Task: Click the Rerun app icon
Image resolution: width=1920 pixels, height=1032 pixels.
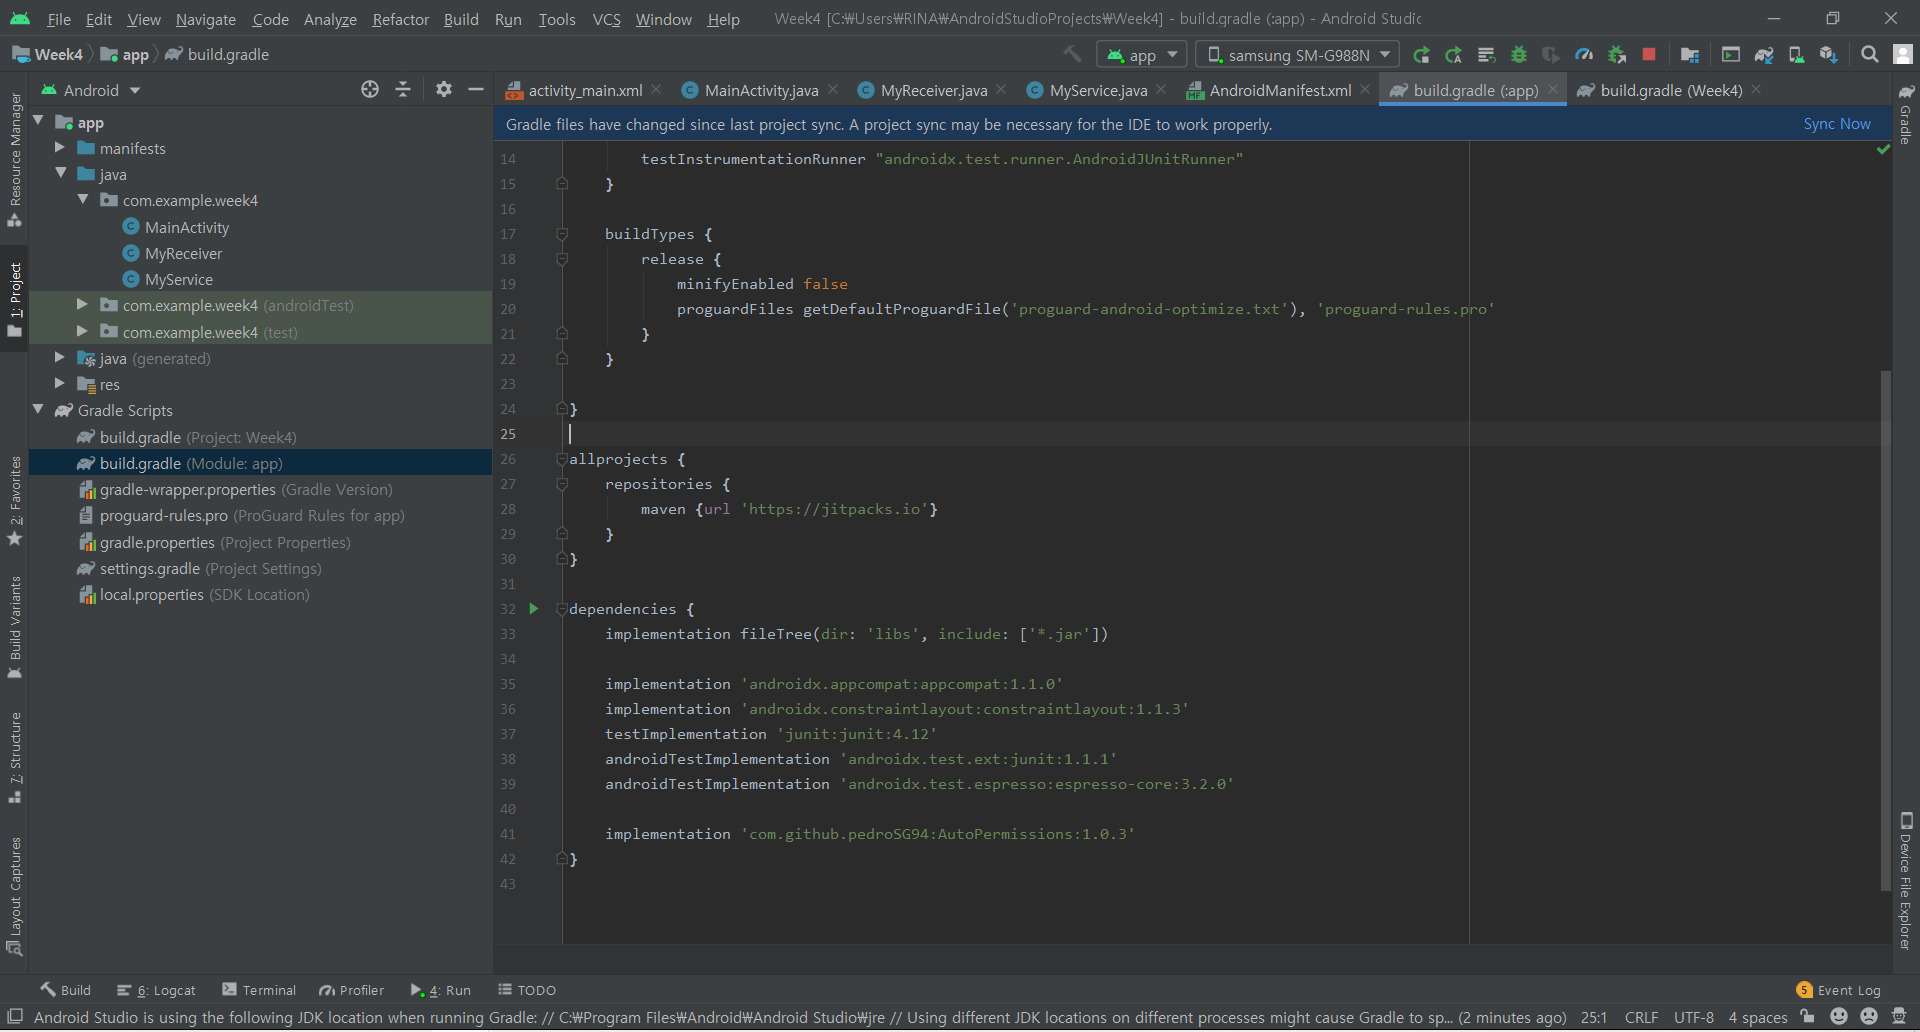Action: click(x=1421, y=55)
